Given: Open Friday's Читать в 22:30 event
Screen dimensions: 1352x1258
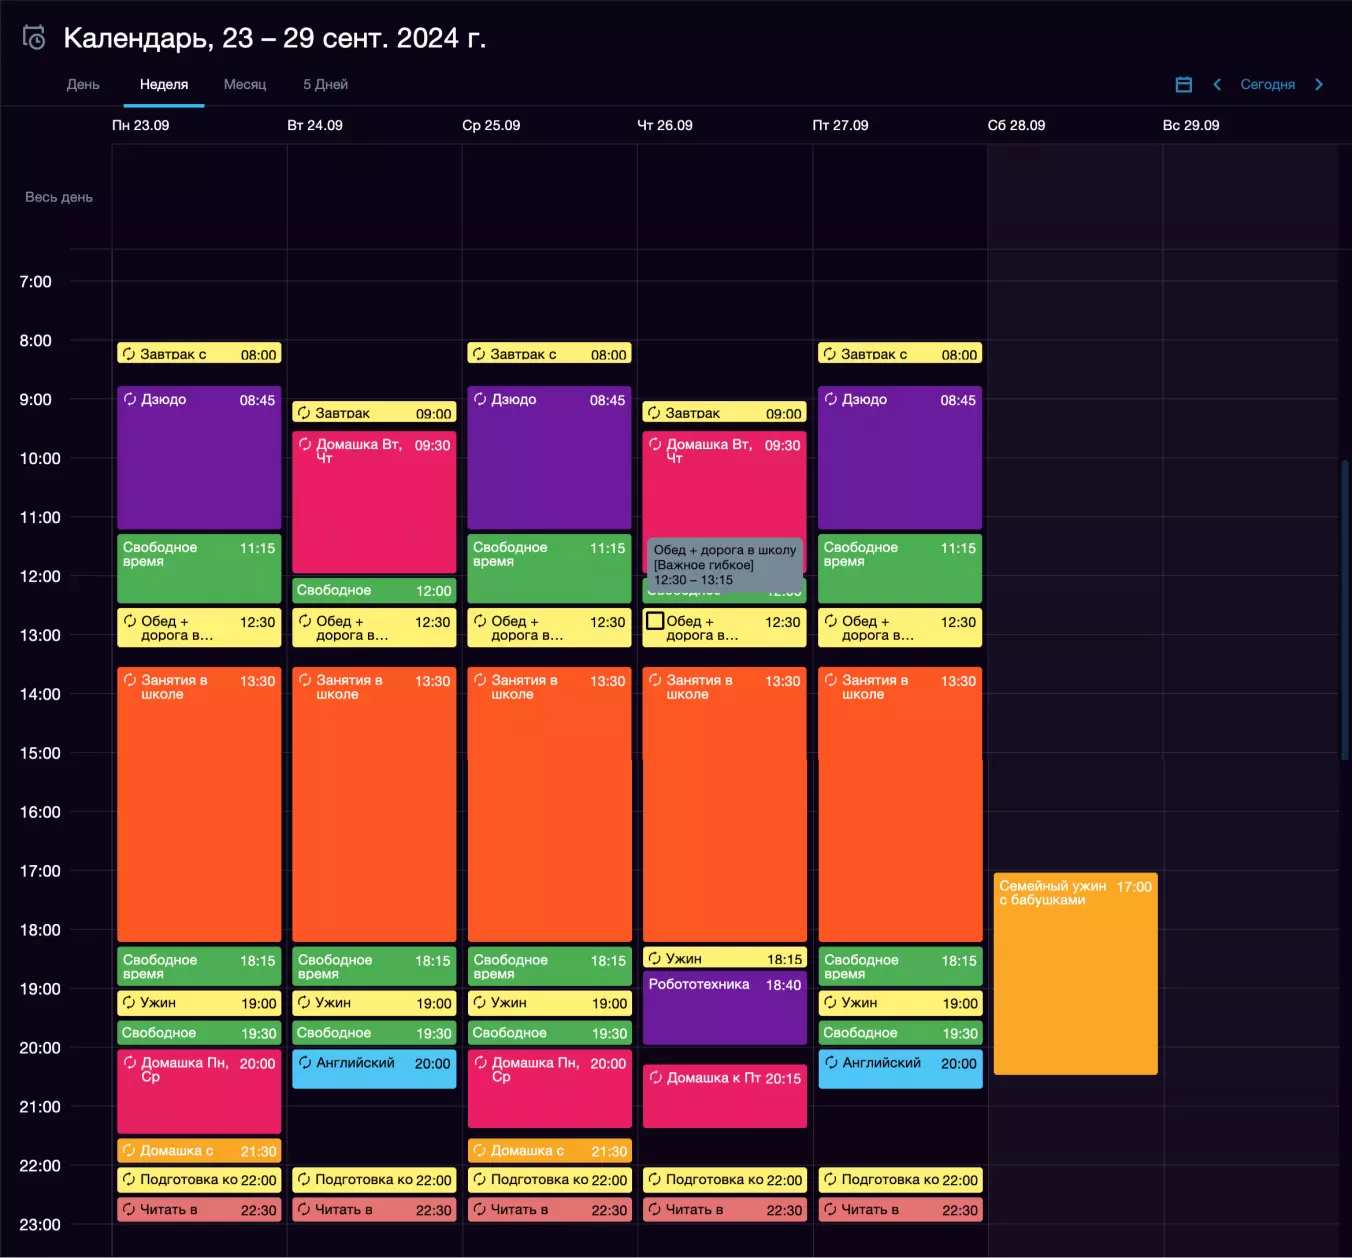Looking at the screenshot, I should pos(900,1210).
